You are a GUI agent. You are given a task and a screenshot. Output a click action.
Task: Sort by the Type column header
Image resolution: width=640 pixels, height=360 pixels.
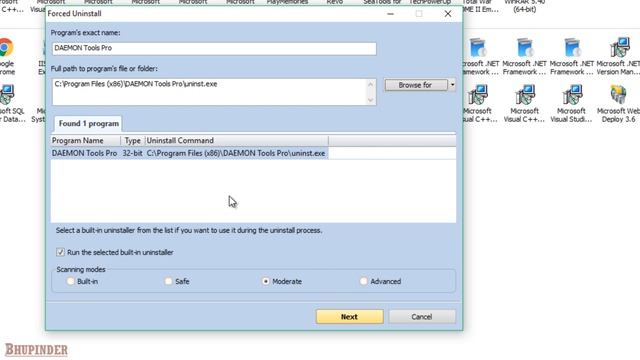[x=133, y=140]
